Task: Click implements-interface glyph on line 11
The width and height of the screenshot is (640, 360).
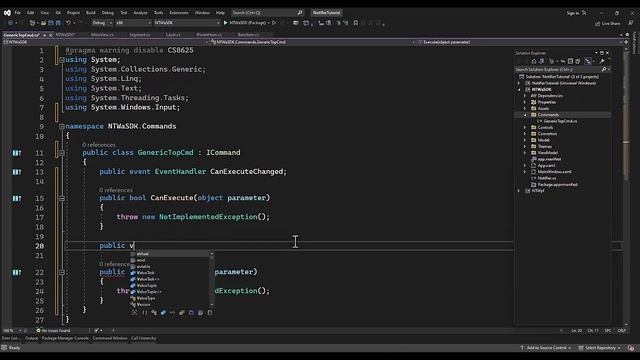Action: tap(17, 153)
